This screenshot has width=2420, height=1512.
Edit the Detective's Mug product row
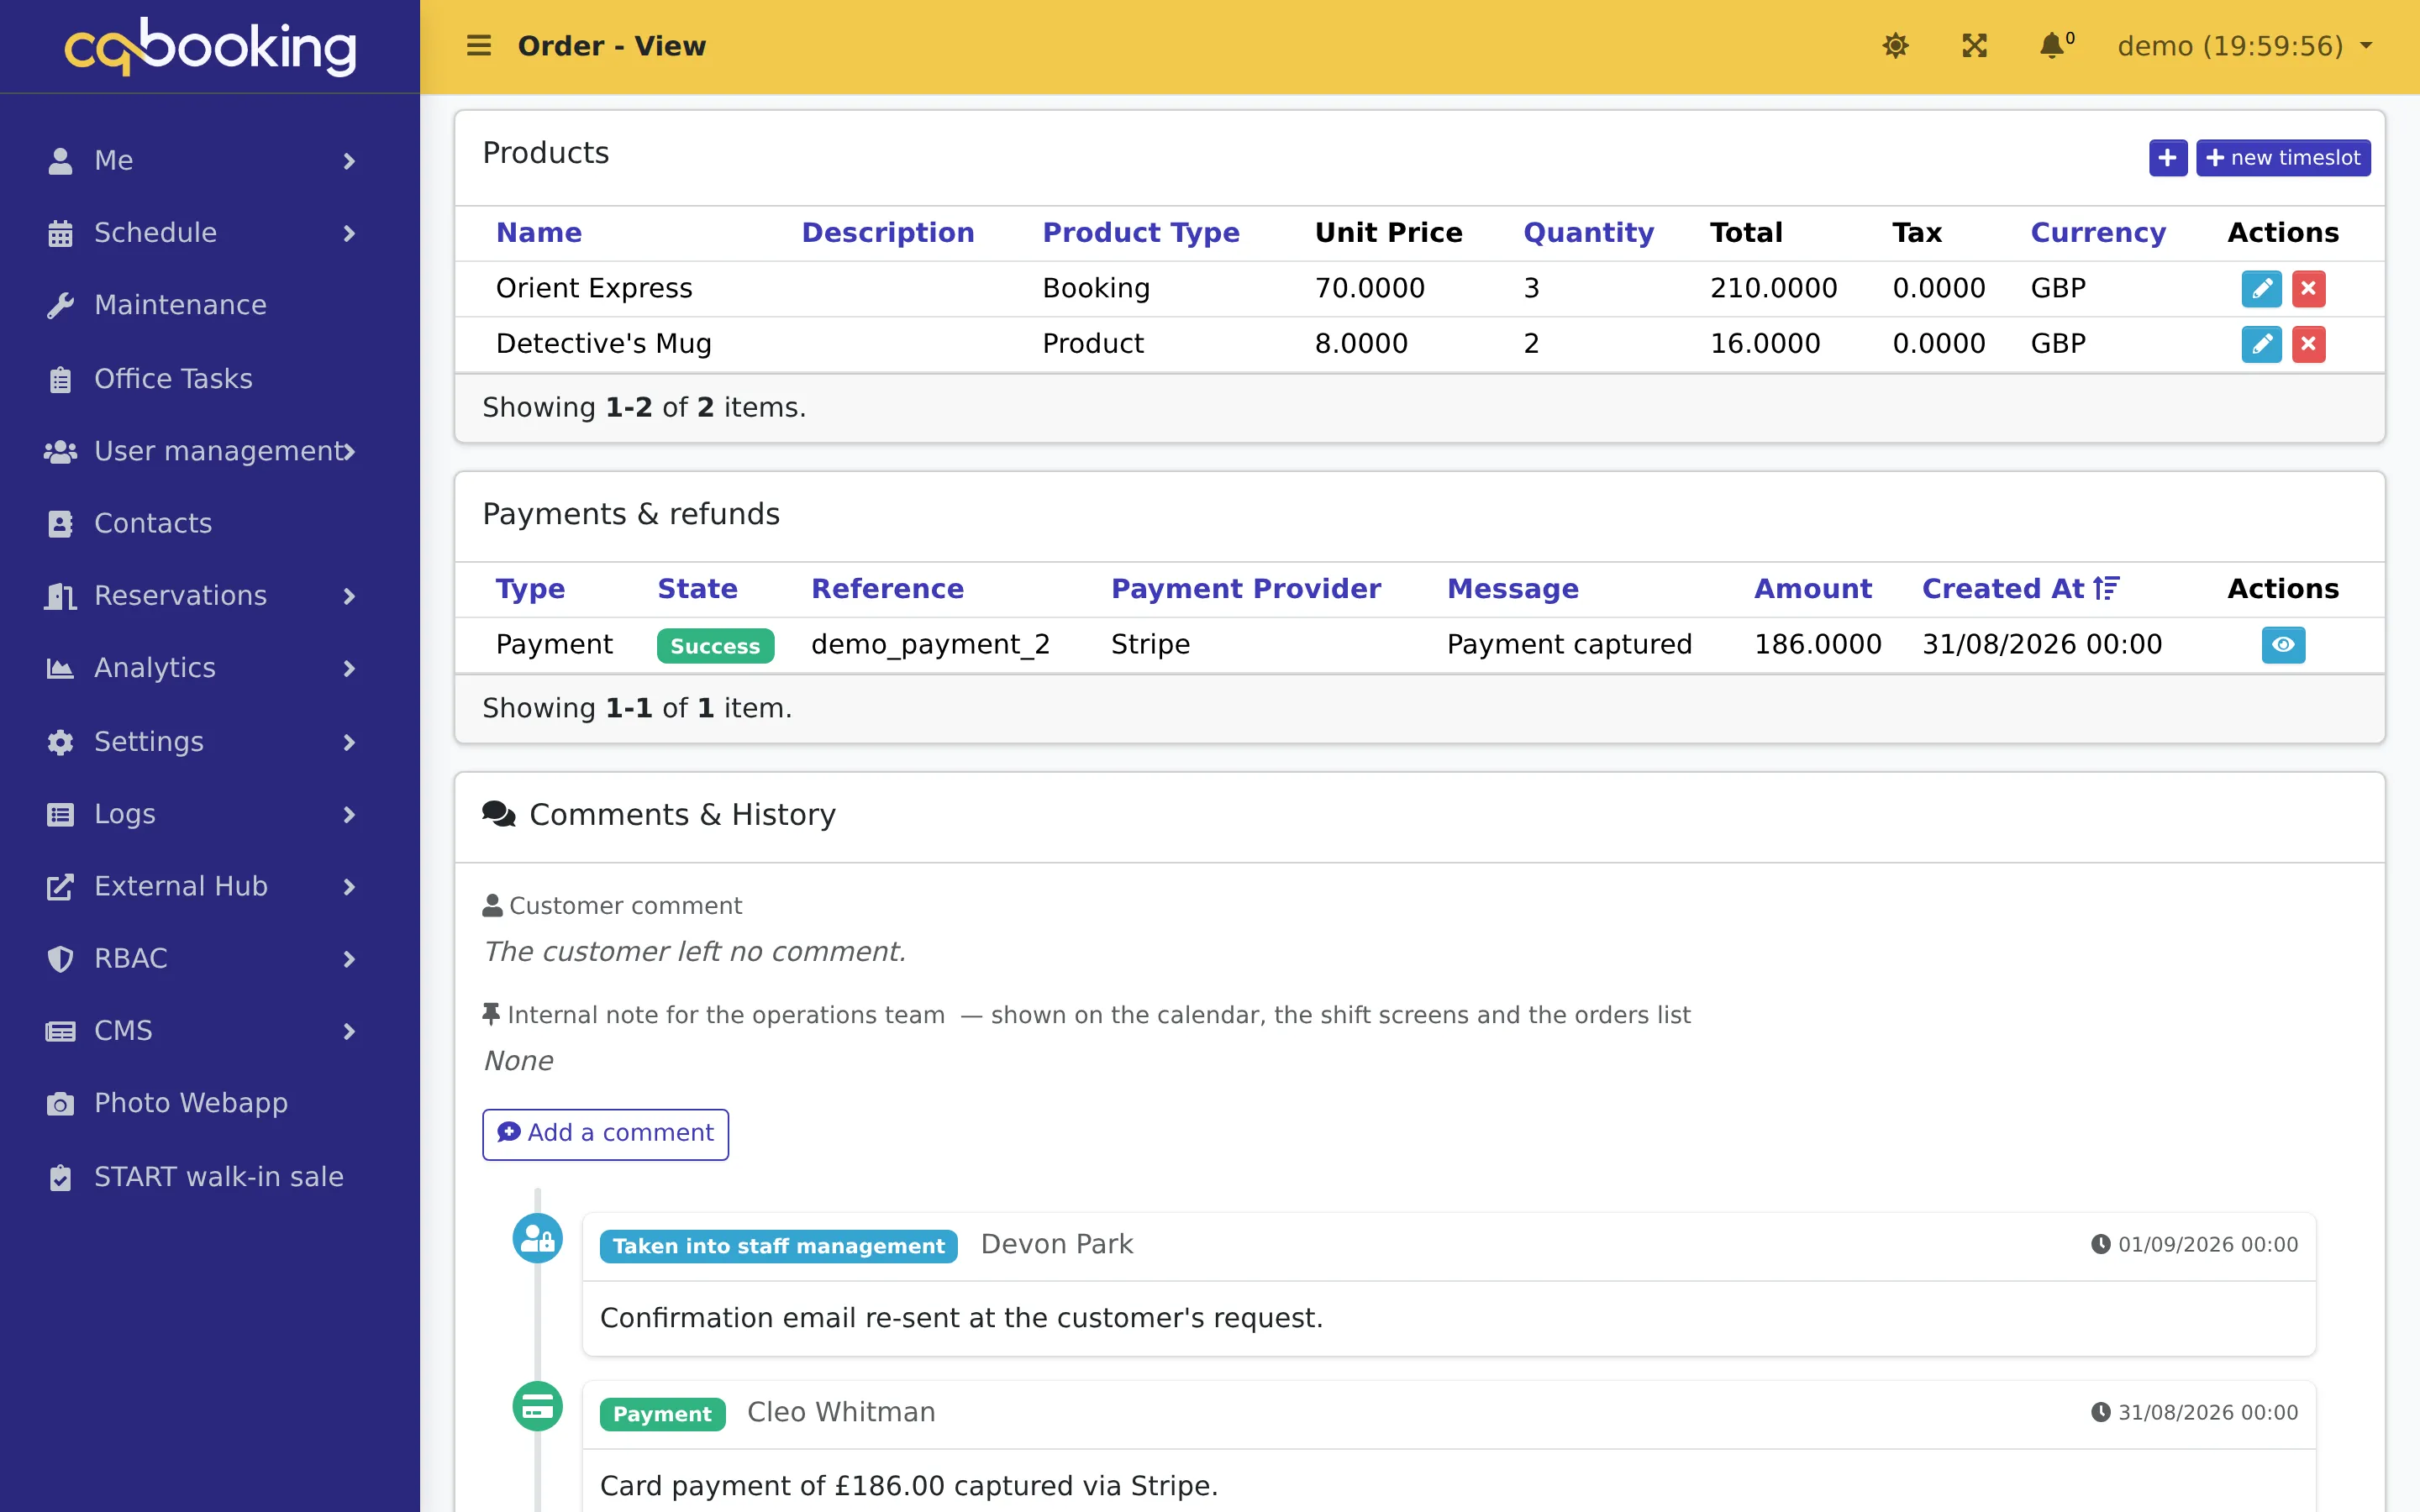2261,344
